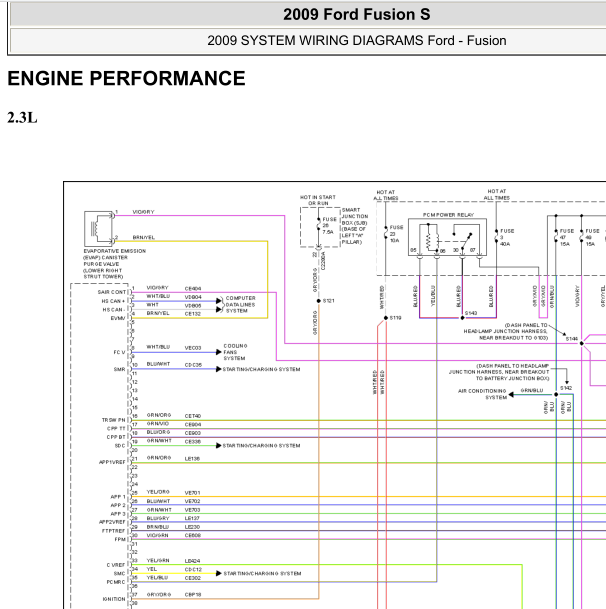Click 'STARTING/CHARGING SYSTEM' on the BLU/WHT SMR wire
Screen dimensions: 606x609
[261, 369]
